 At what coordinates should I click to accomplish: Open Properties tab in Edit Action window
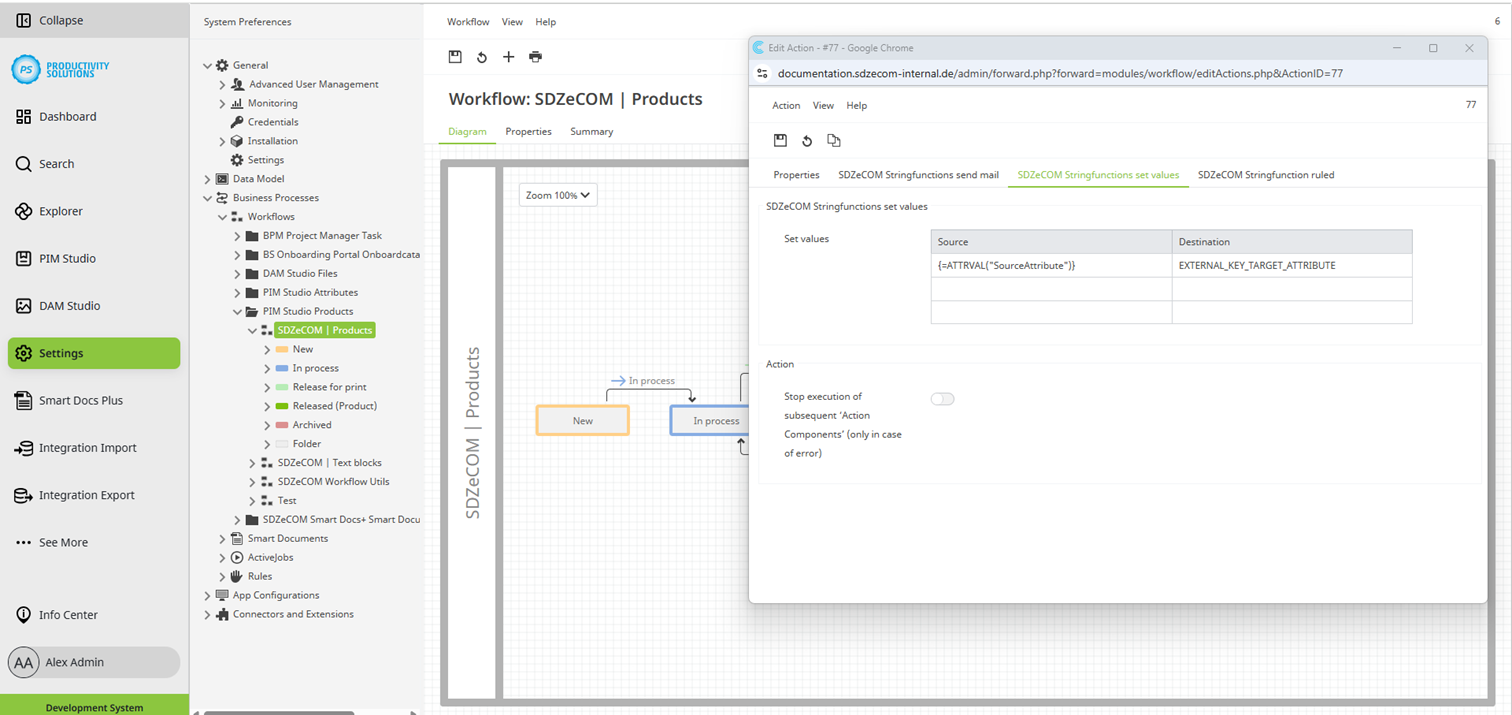(x=796, y=175)
